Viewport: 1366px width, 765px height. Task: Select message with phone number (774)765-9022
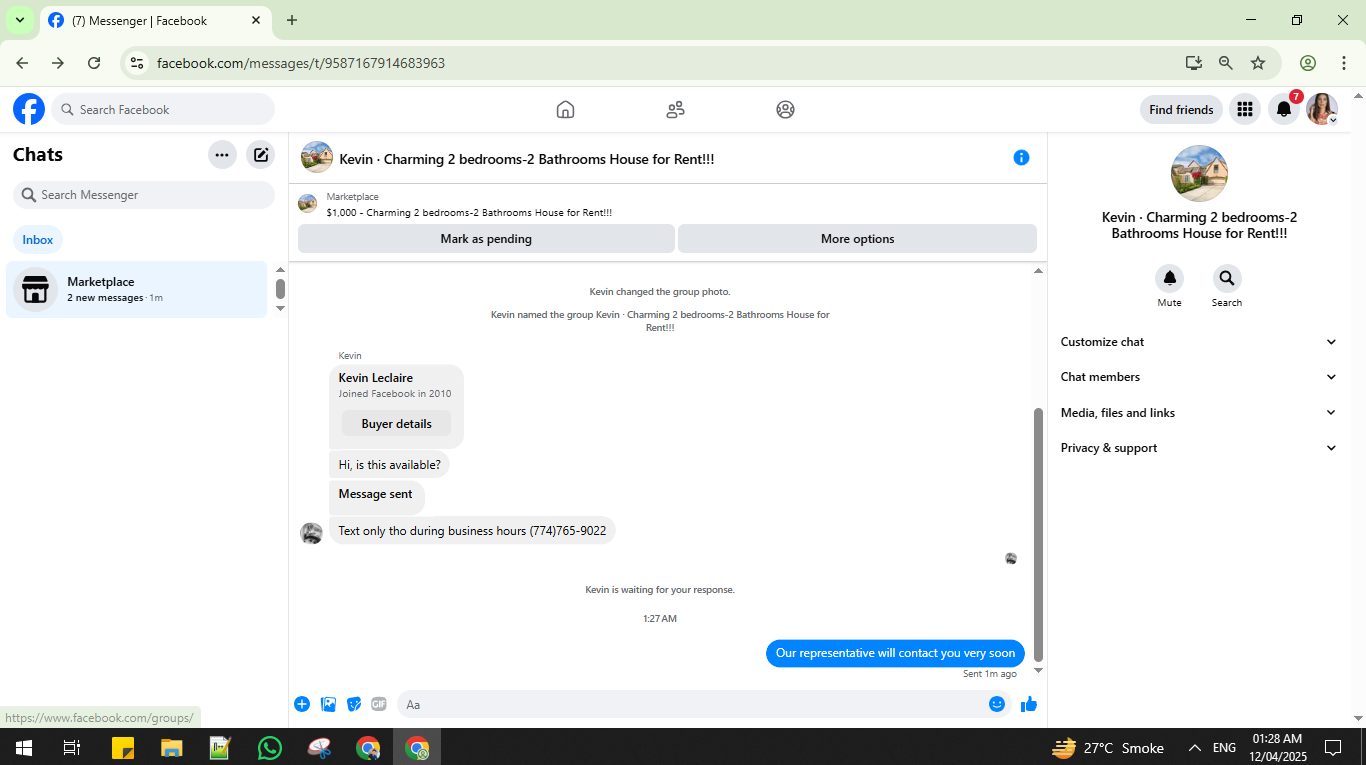point(472,531)
